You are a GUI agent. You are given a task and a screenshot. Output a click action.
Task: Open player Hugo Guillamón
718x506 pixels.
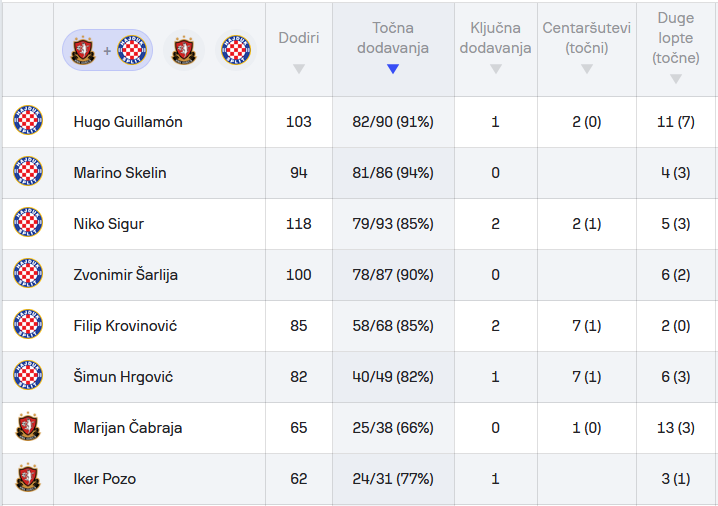(x=128, y=122)
